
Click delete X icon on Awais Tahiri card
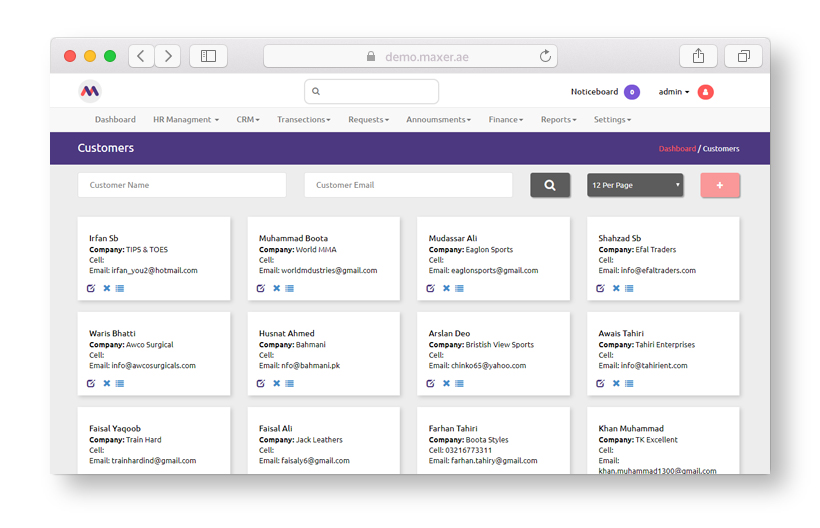click(616, 383)
